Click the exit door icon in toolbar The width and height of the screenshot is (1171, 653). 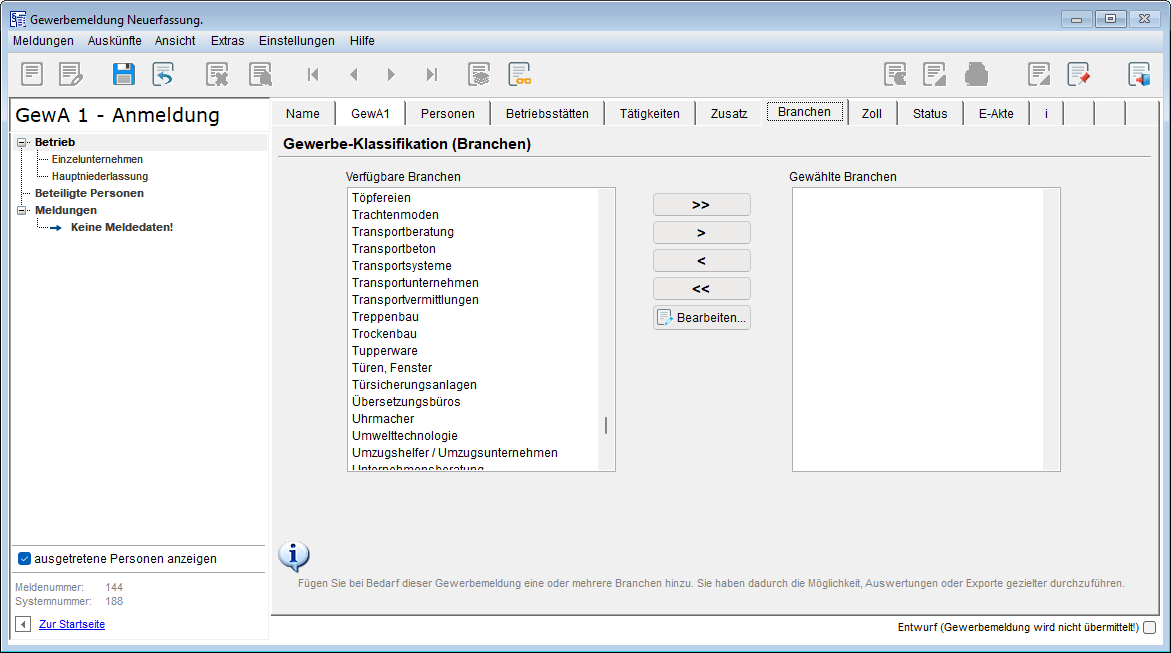point(1139,74)
